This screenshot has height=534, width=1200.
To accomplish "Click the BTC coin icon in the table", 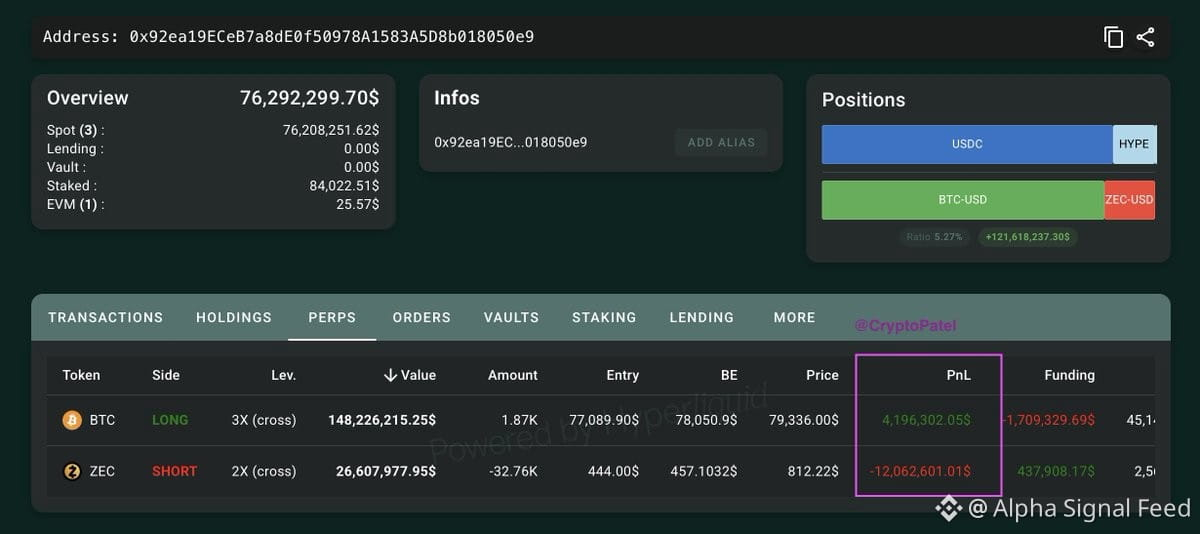I will (72, 420).
